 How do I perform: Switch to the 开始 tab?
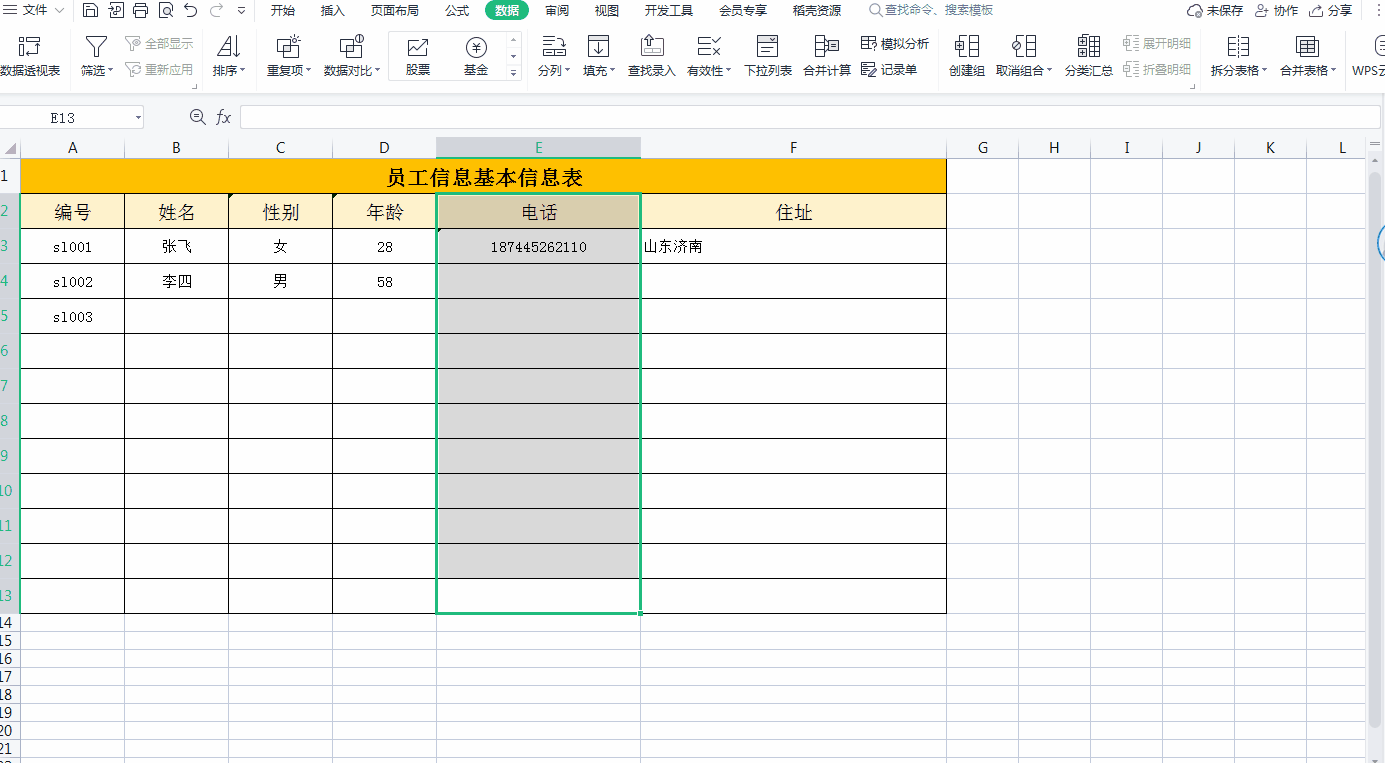click(x=283, y=11)
